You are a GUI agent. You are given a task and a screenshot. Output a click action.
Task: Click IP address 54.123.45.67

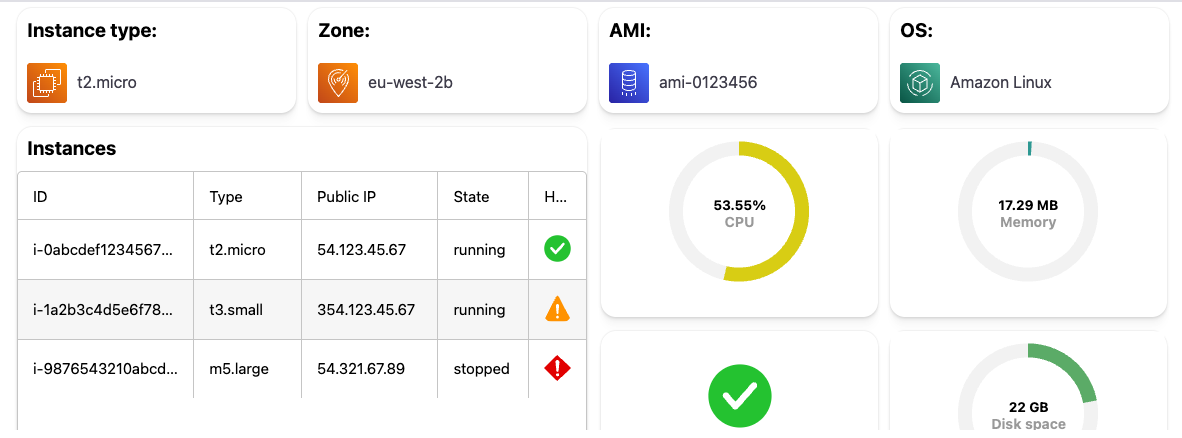[x=362, y=250]
